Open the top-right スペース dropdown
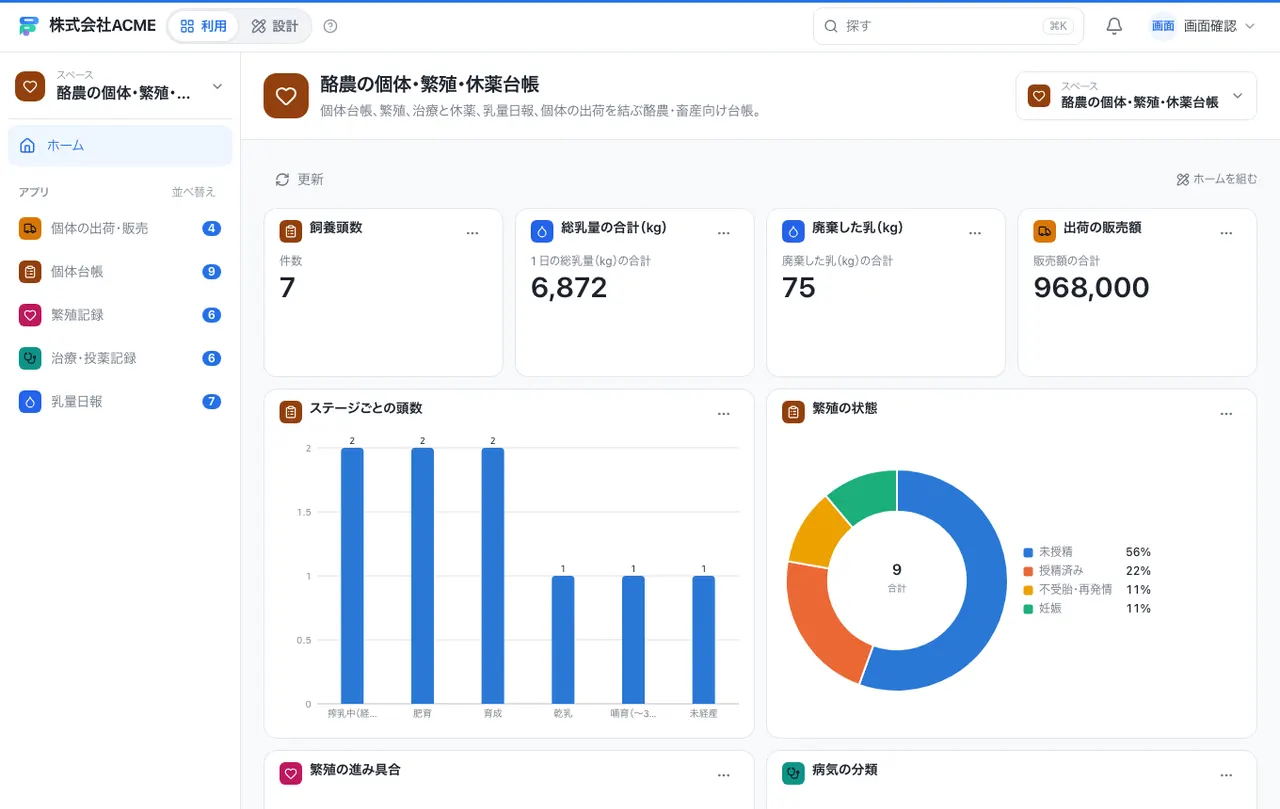The height and width of the screenshot is (809, 1280). tap(1136, 96)
